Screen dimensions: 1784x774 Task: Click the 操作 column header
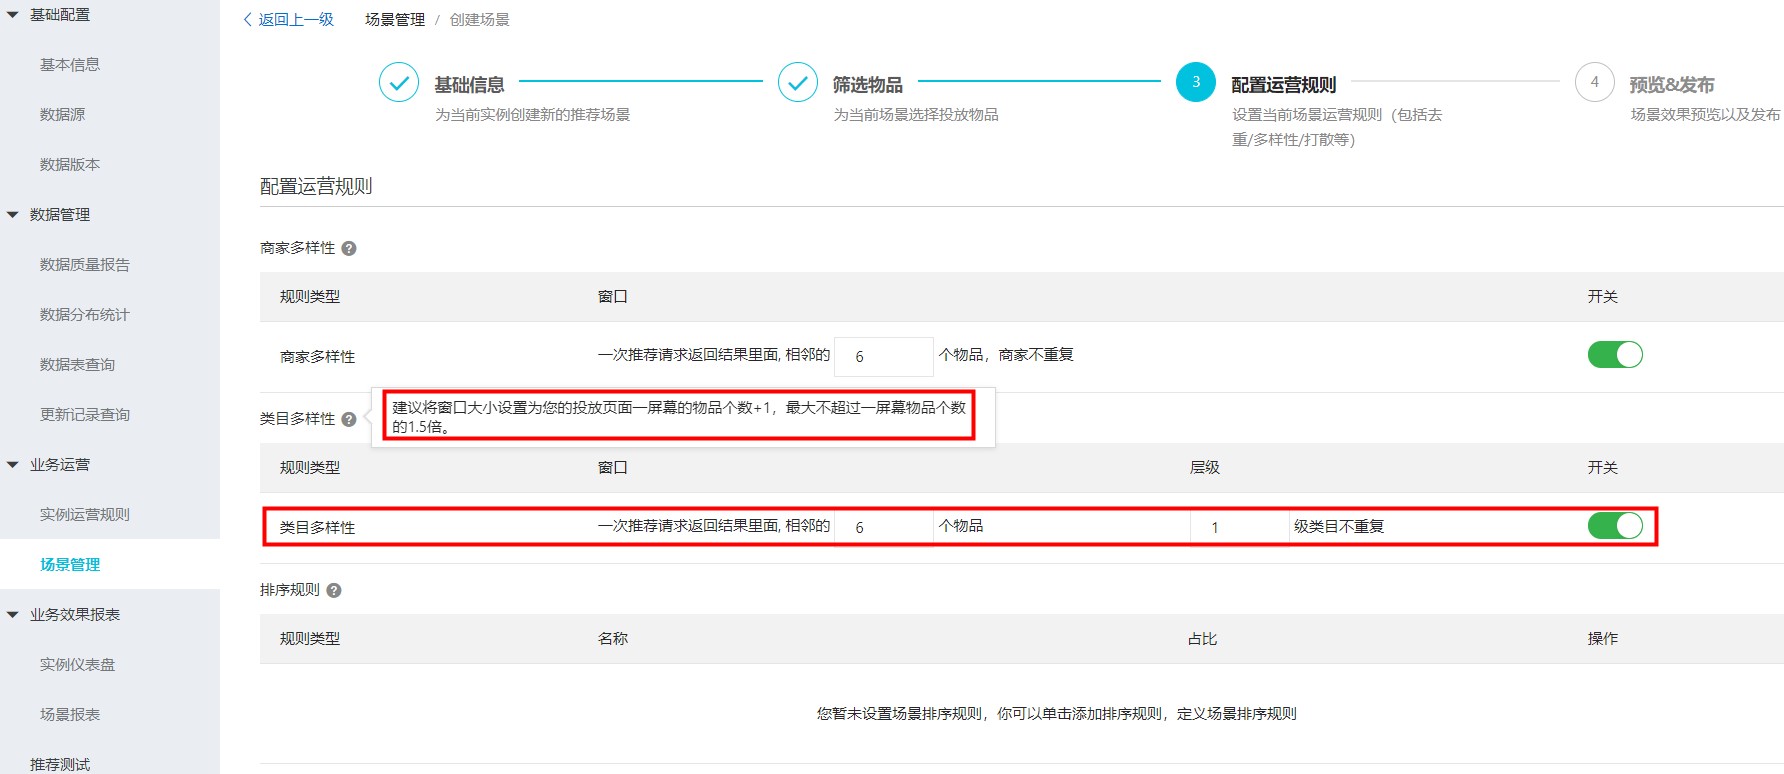pyautogui.click(x=1603, y=639)
